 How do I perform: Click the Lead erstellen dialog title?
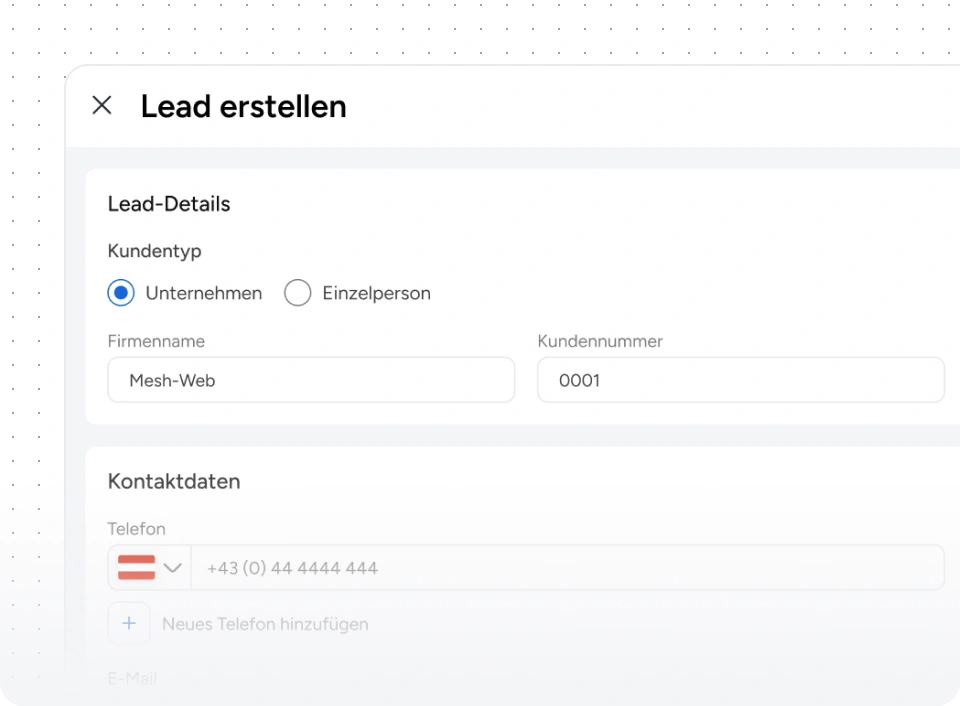click(243, 106)
